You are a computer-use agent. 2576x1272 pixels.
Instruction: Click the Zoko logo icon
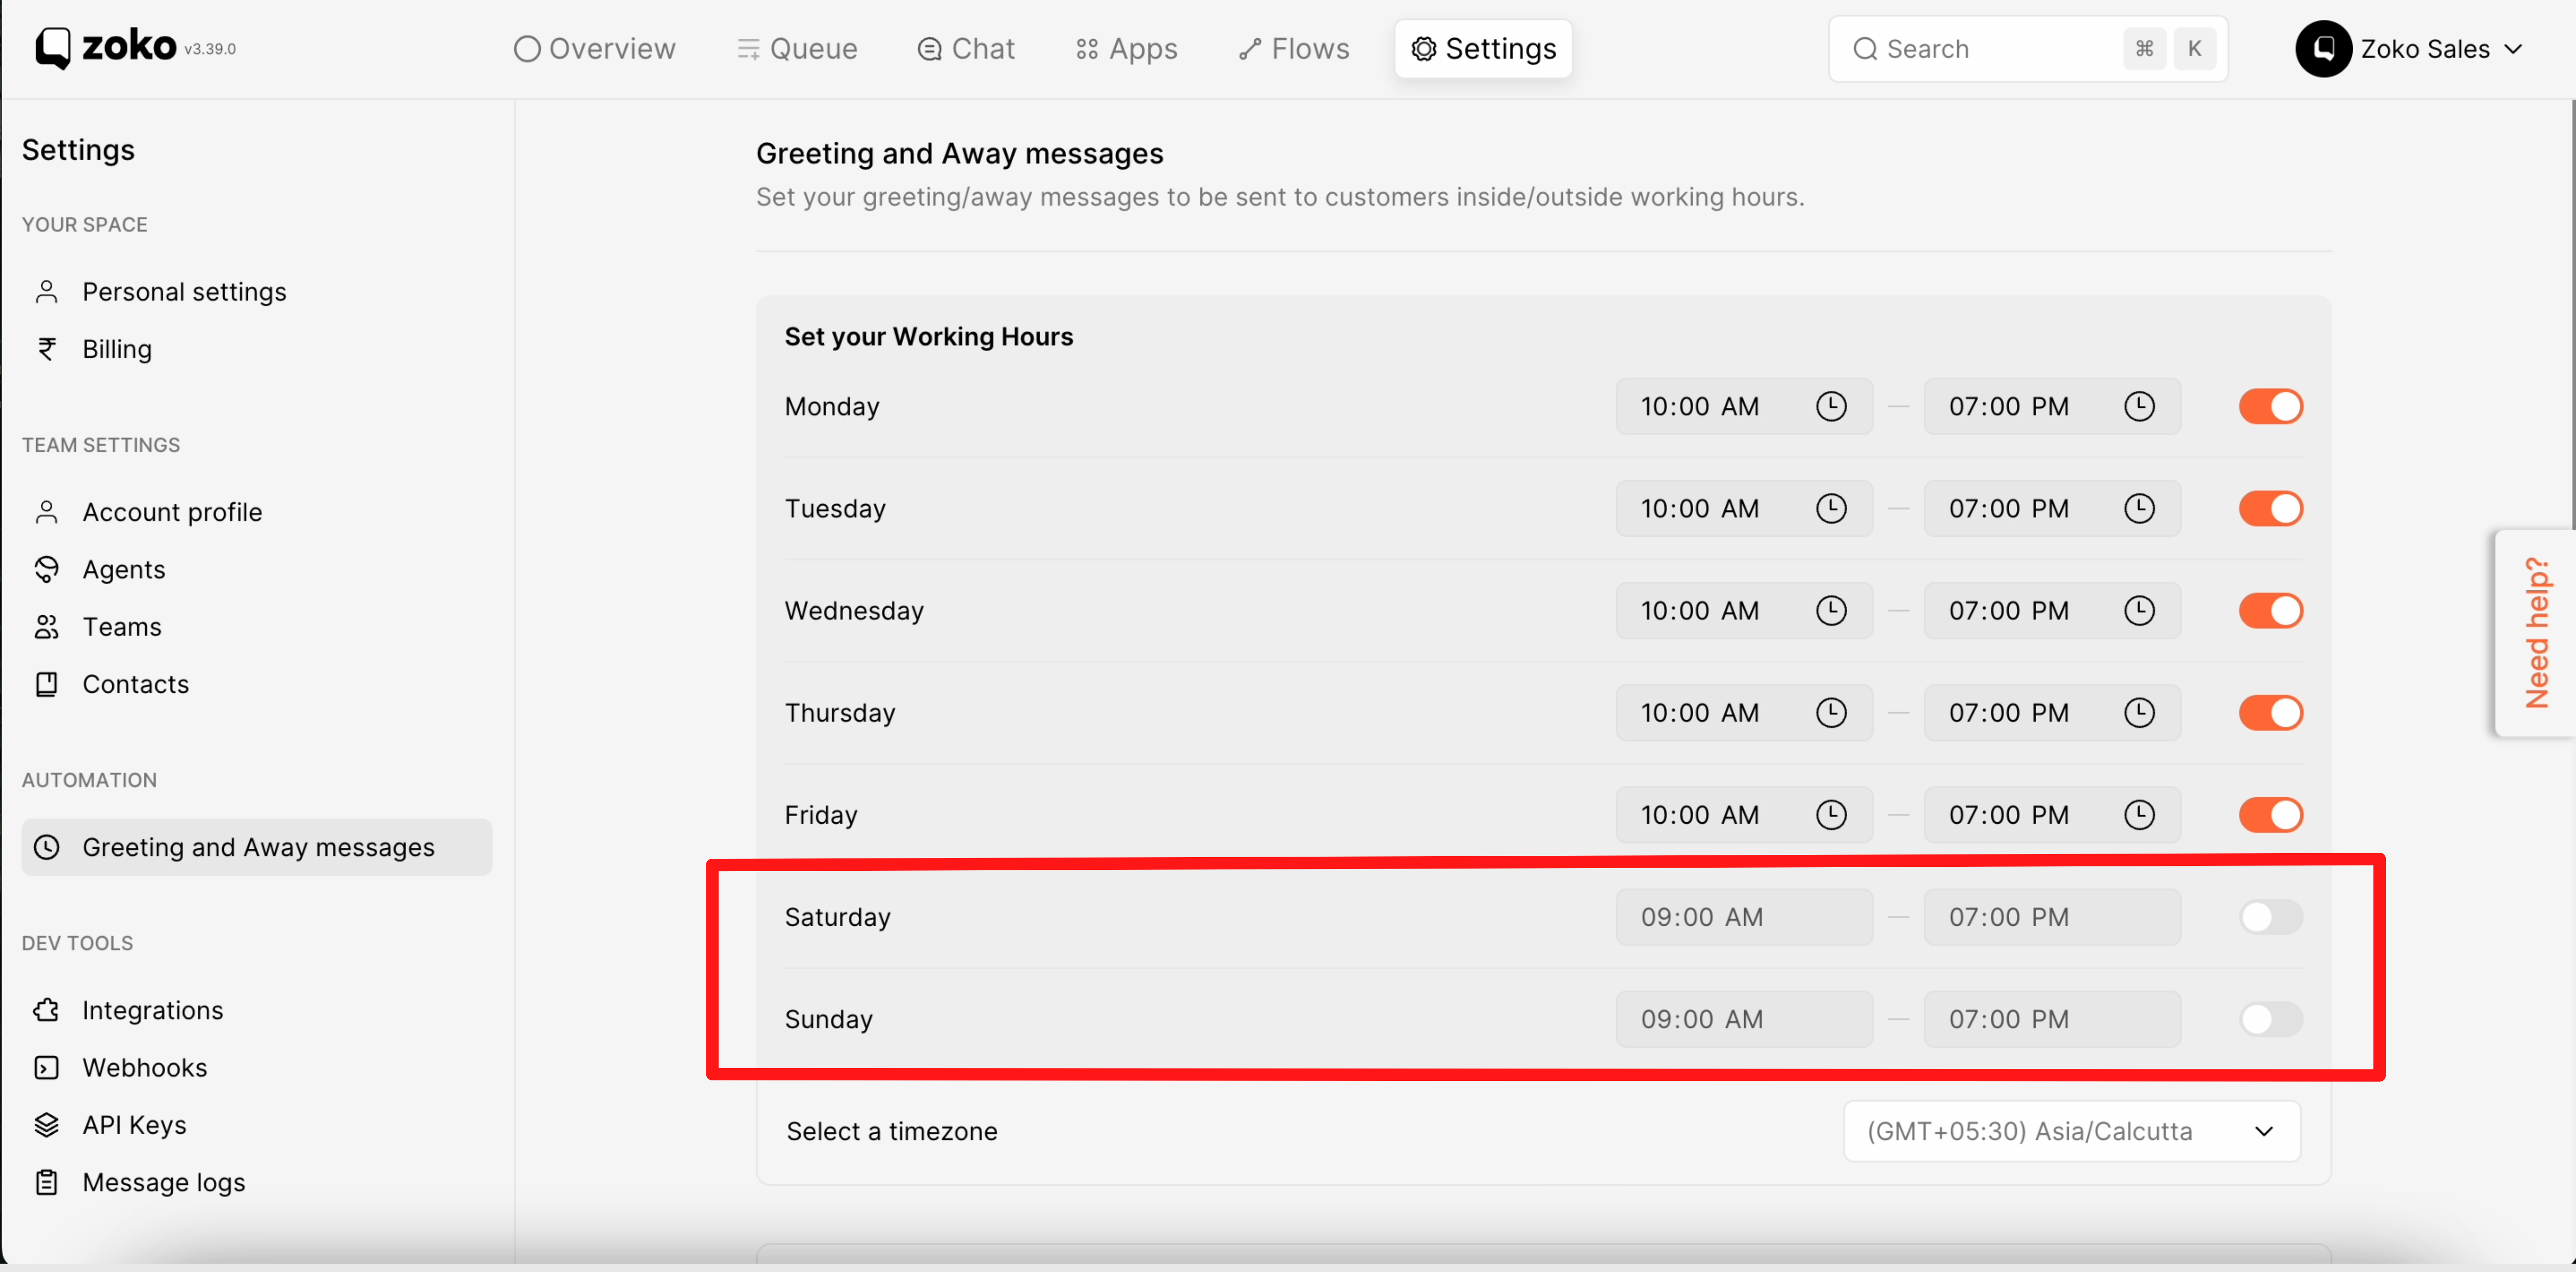click(53, 48)
